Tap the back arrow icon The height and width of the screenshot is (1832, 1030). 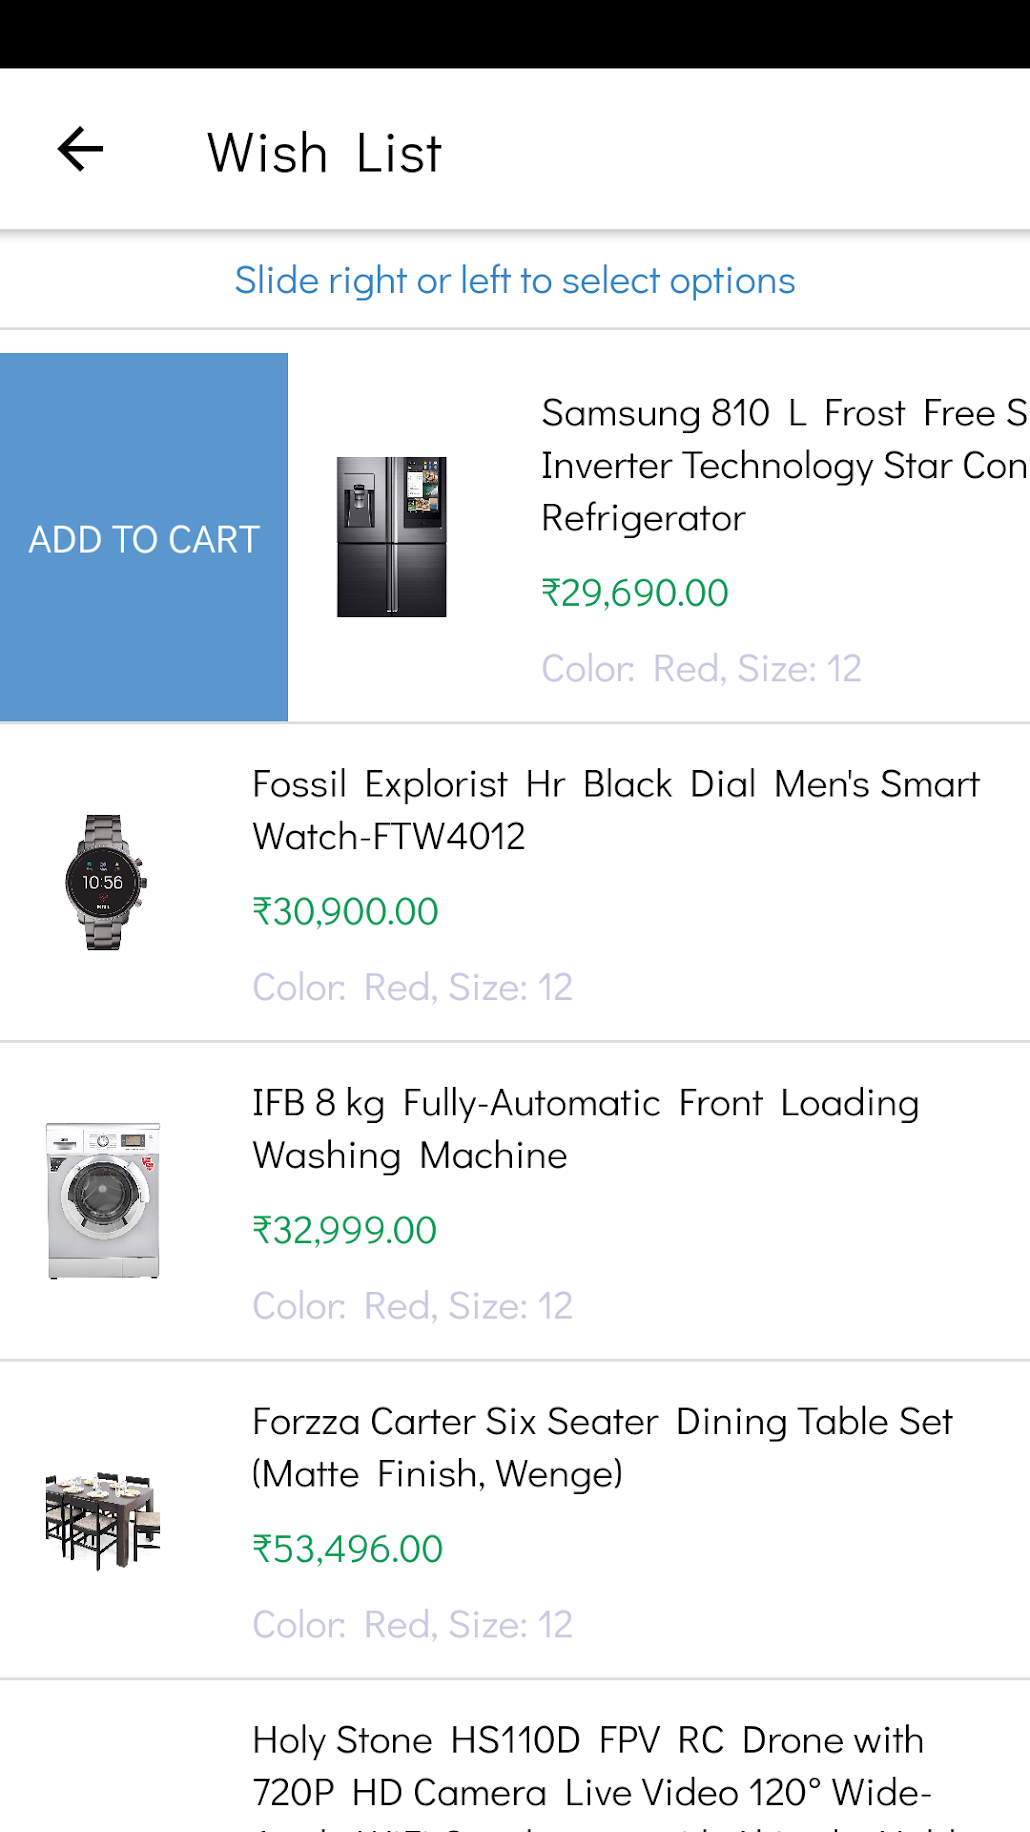[81, 150]
